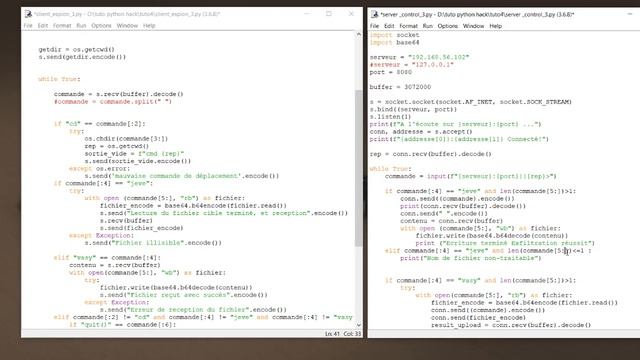Click the 'contenu = s.recv(buffer)' line
640x360 pixels.
[x=115, y=265]
